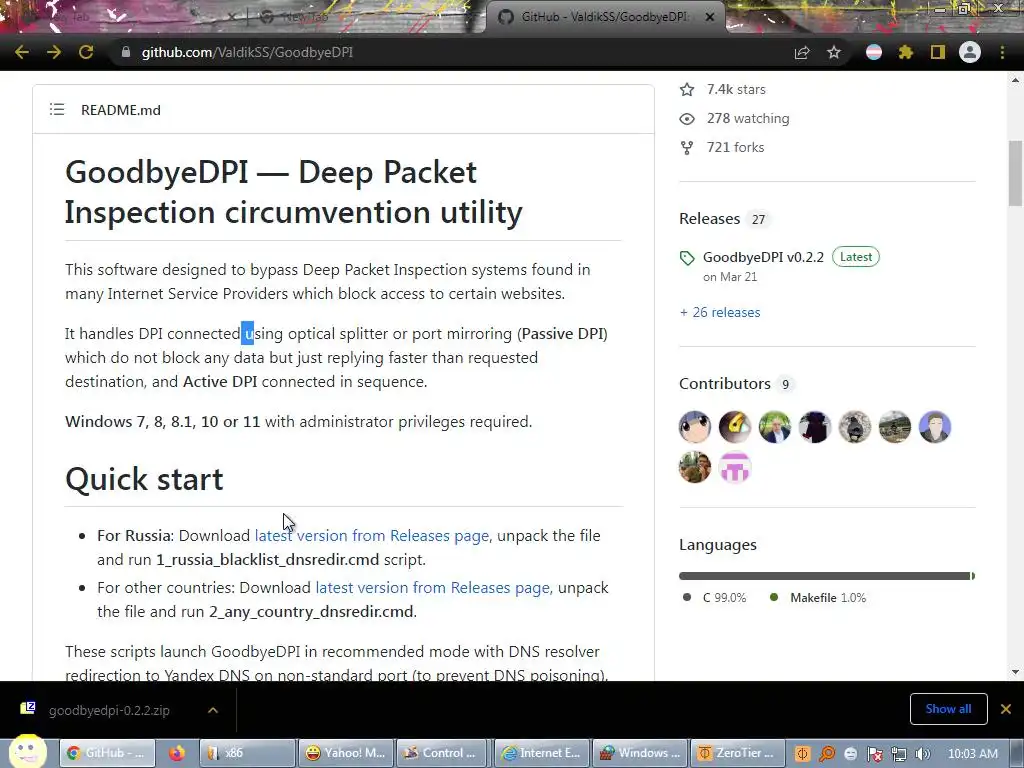Open sixth contributor avatar

(895, 427)
